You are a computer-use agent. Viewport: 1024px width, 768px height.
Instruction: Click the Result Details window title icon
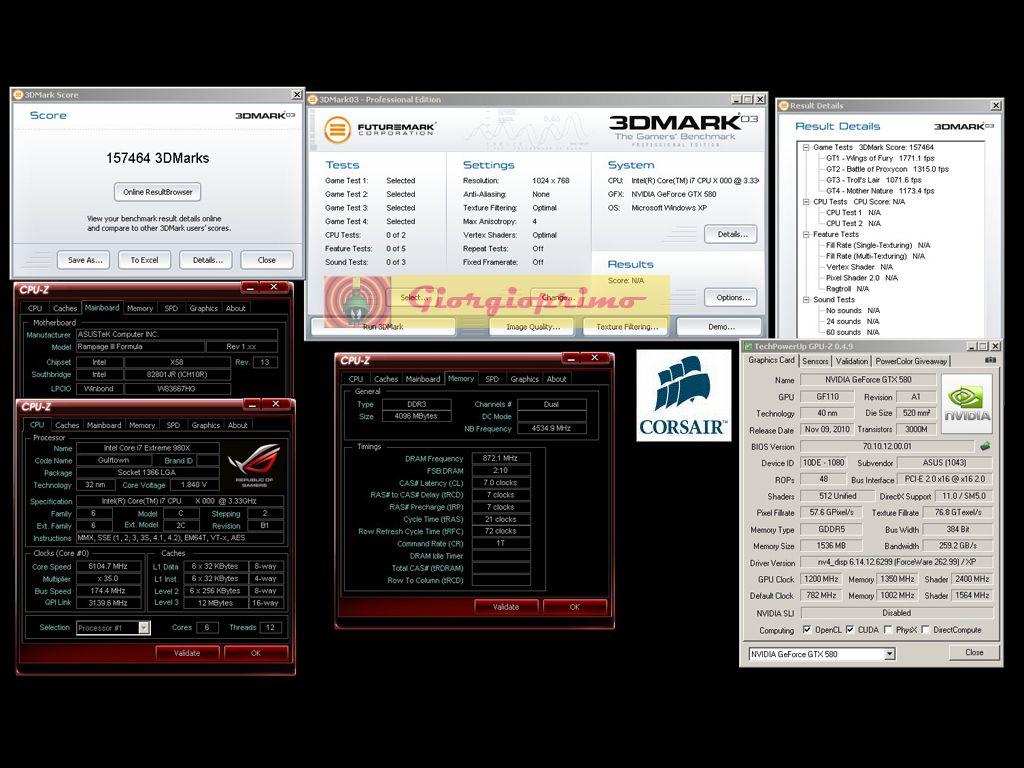783,105
